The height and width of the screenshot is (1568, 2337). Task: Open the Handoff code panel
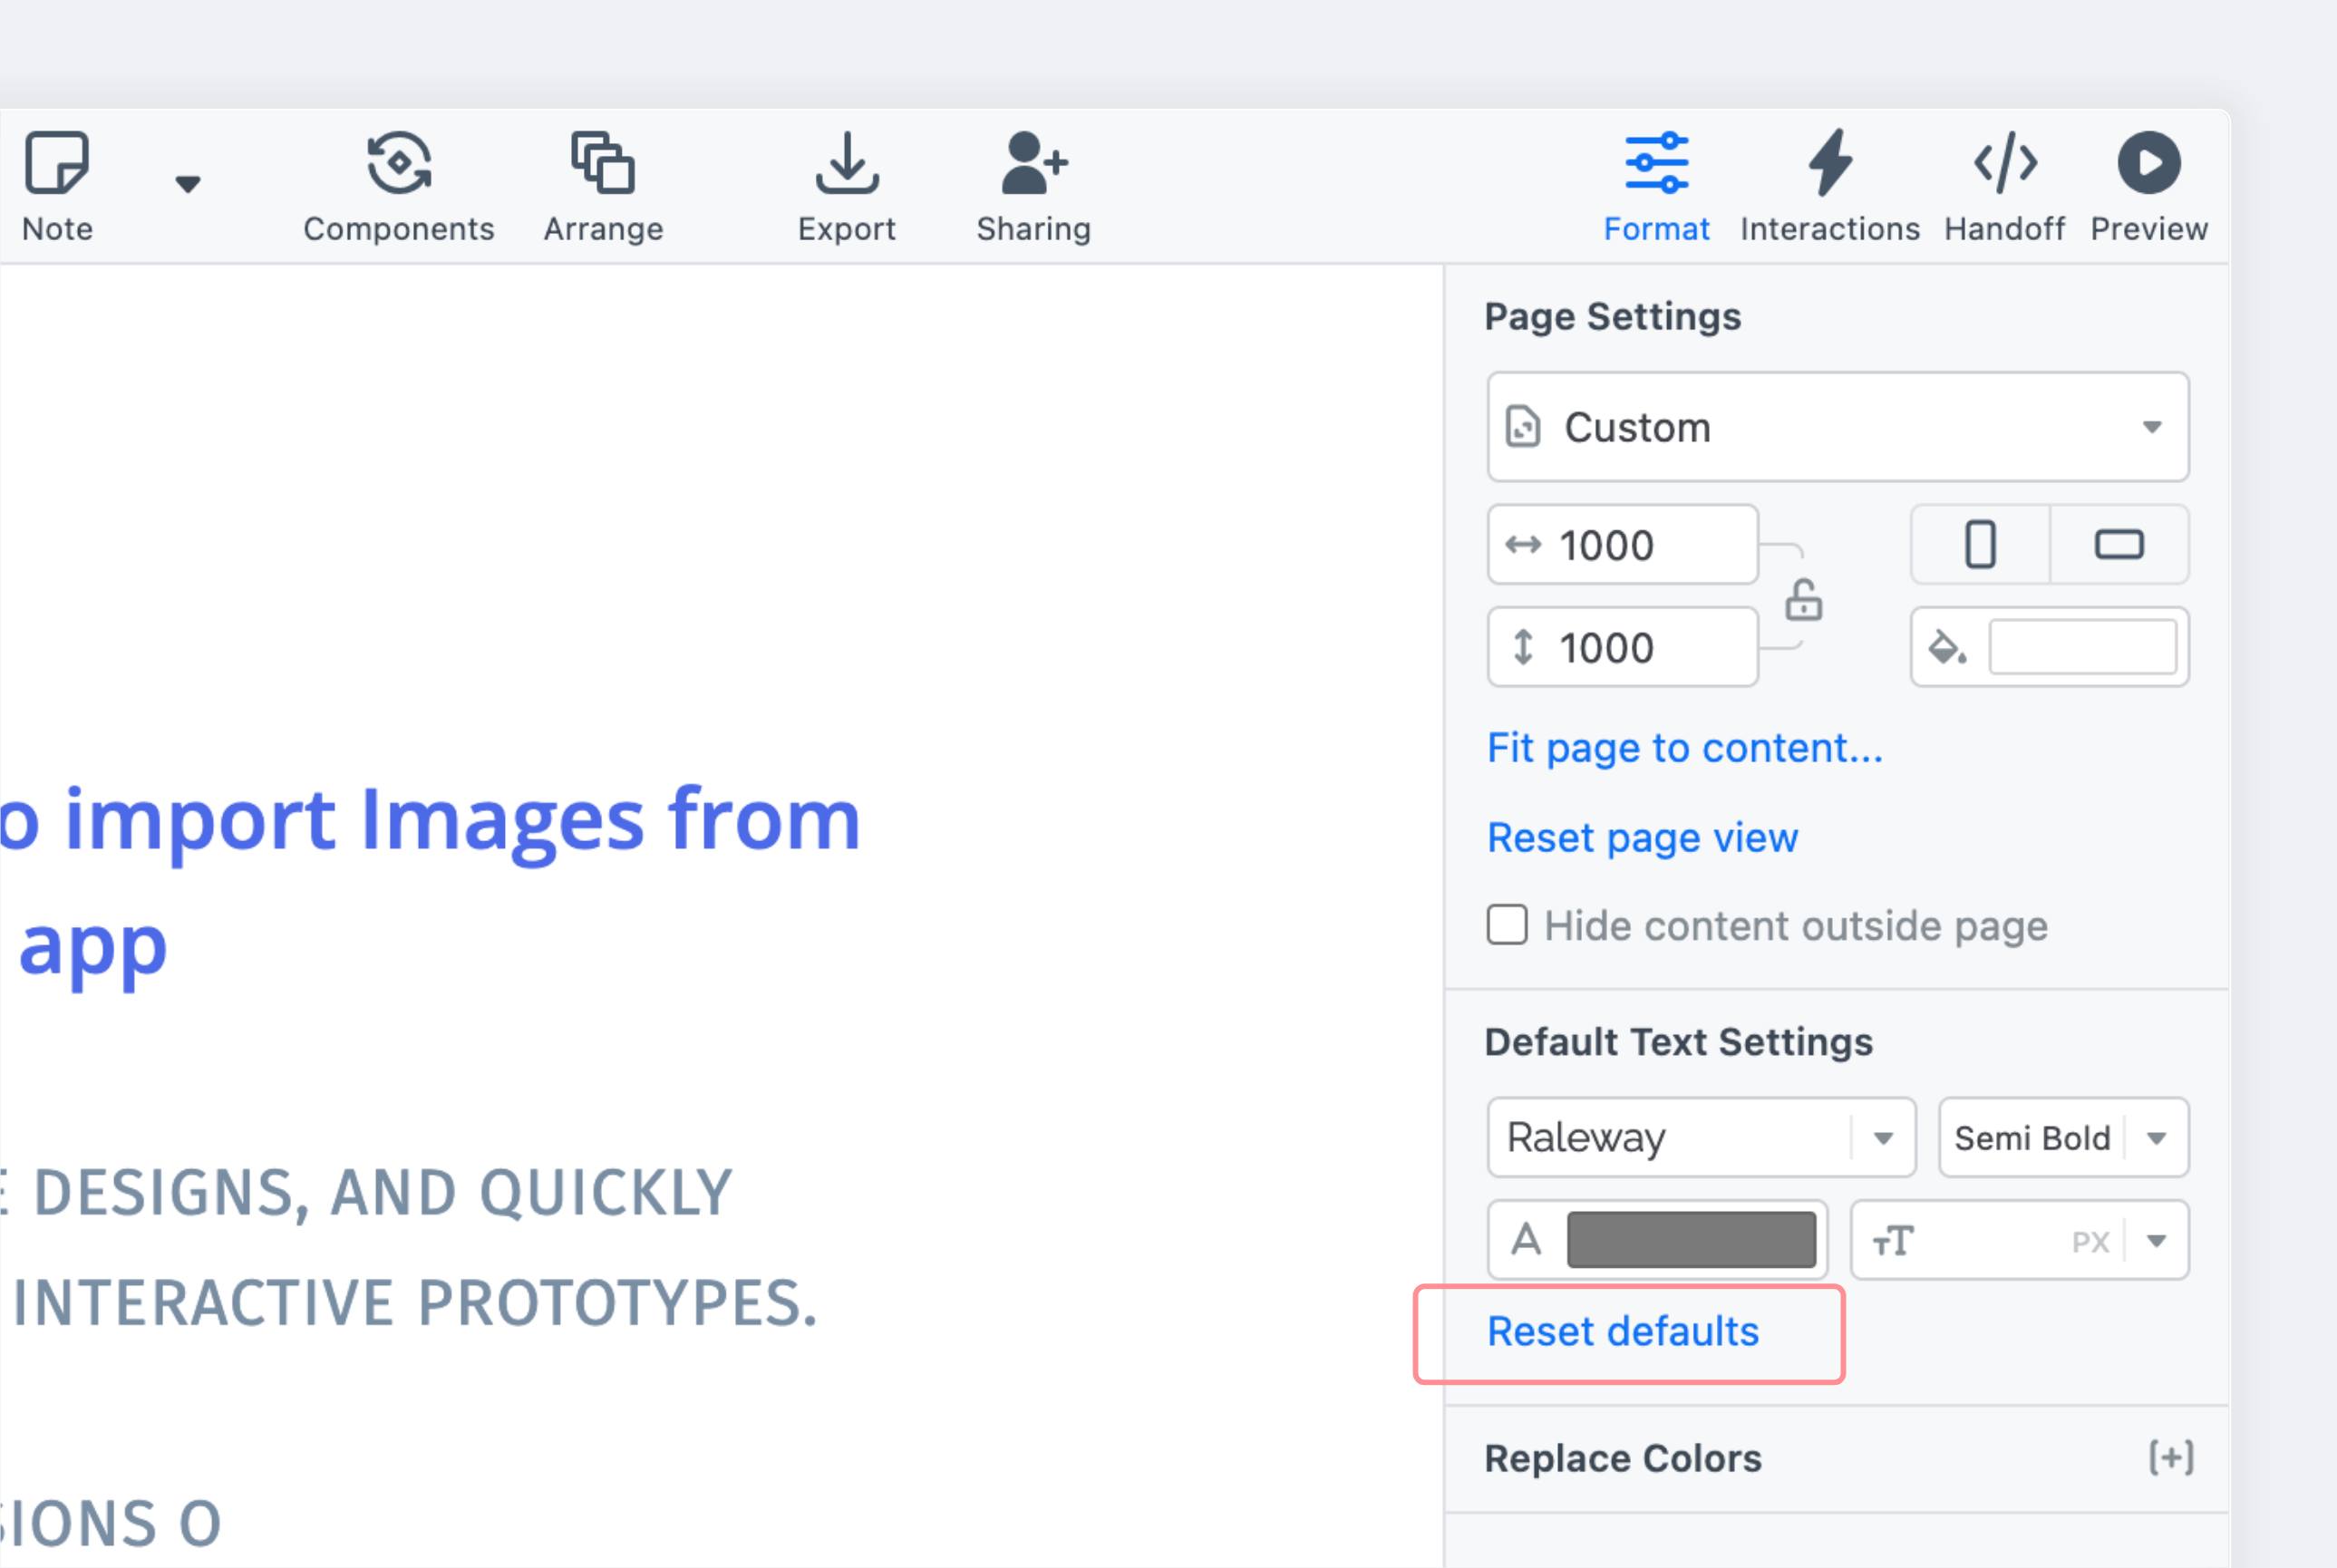pyautogui.click(x=2005, y=163)
